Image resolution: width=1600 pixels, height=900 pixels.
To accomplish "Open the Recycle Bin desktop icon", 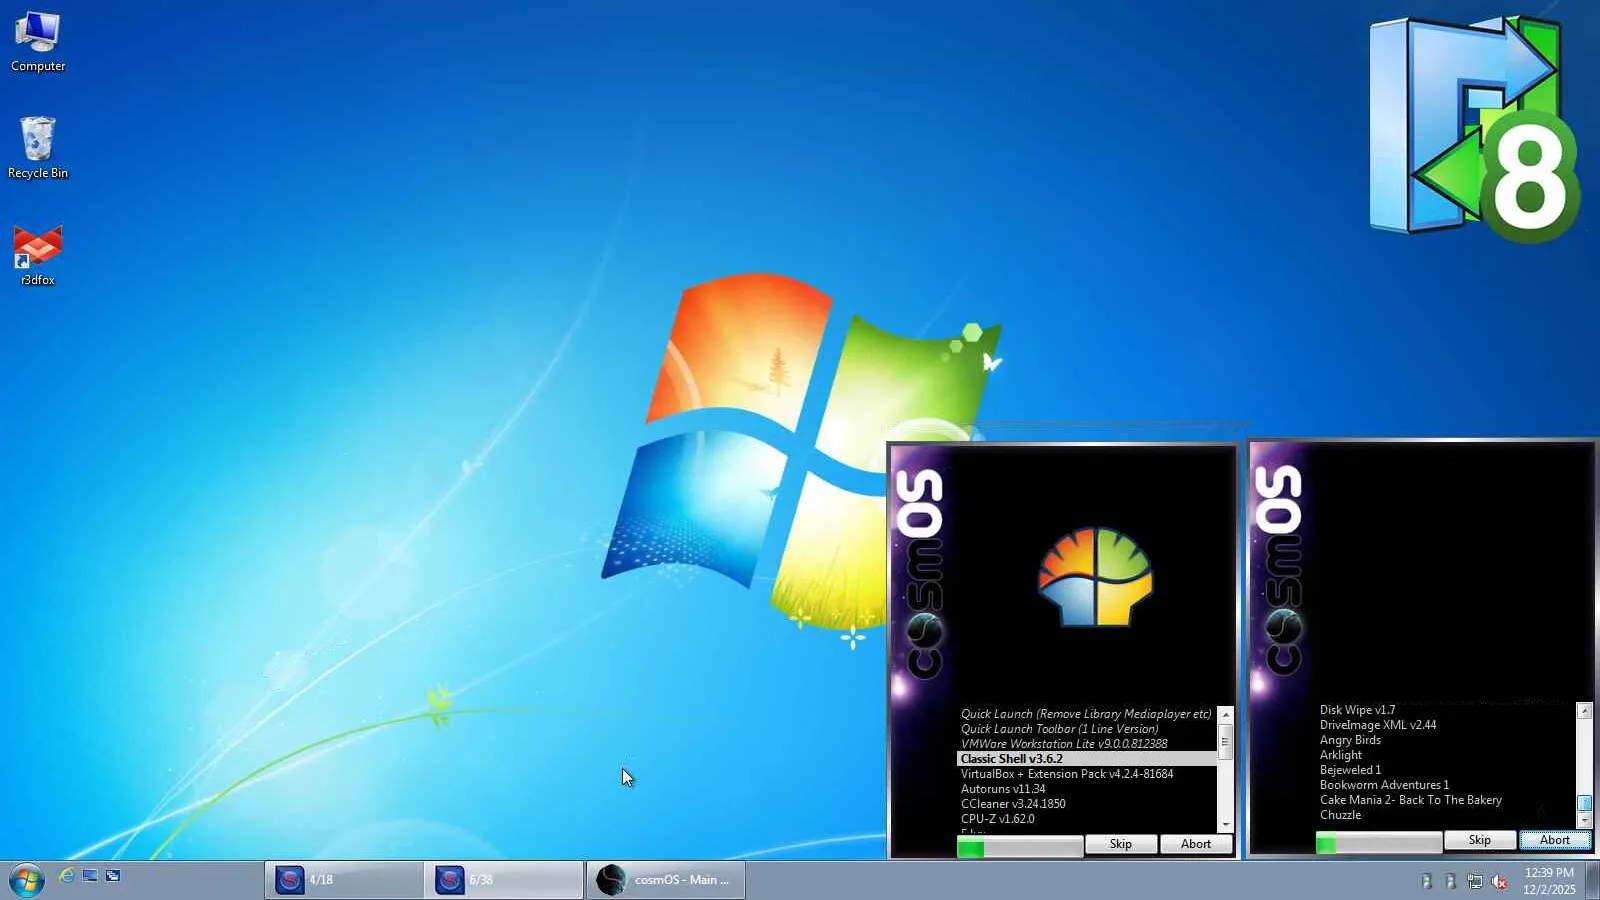I will (x=38, y=148).
